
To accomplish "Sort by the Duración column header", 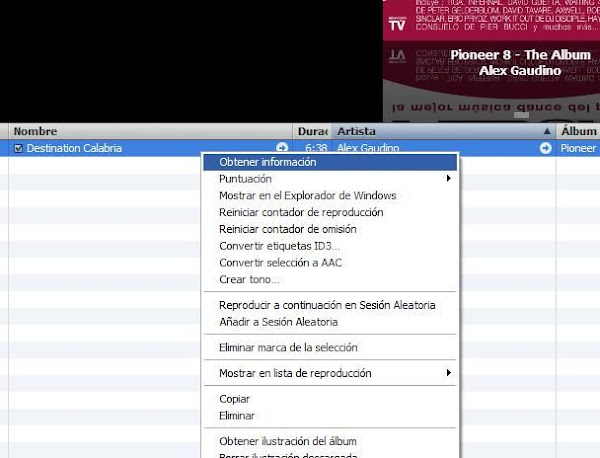I will pos(313,131).
